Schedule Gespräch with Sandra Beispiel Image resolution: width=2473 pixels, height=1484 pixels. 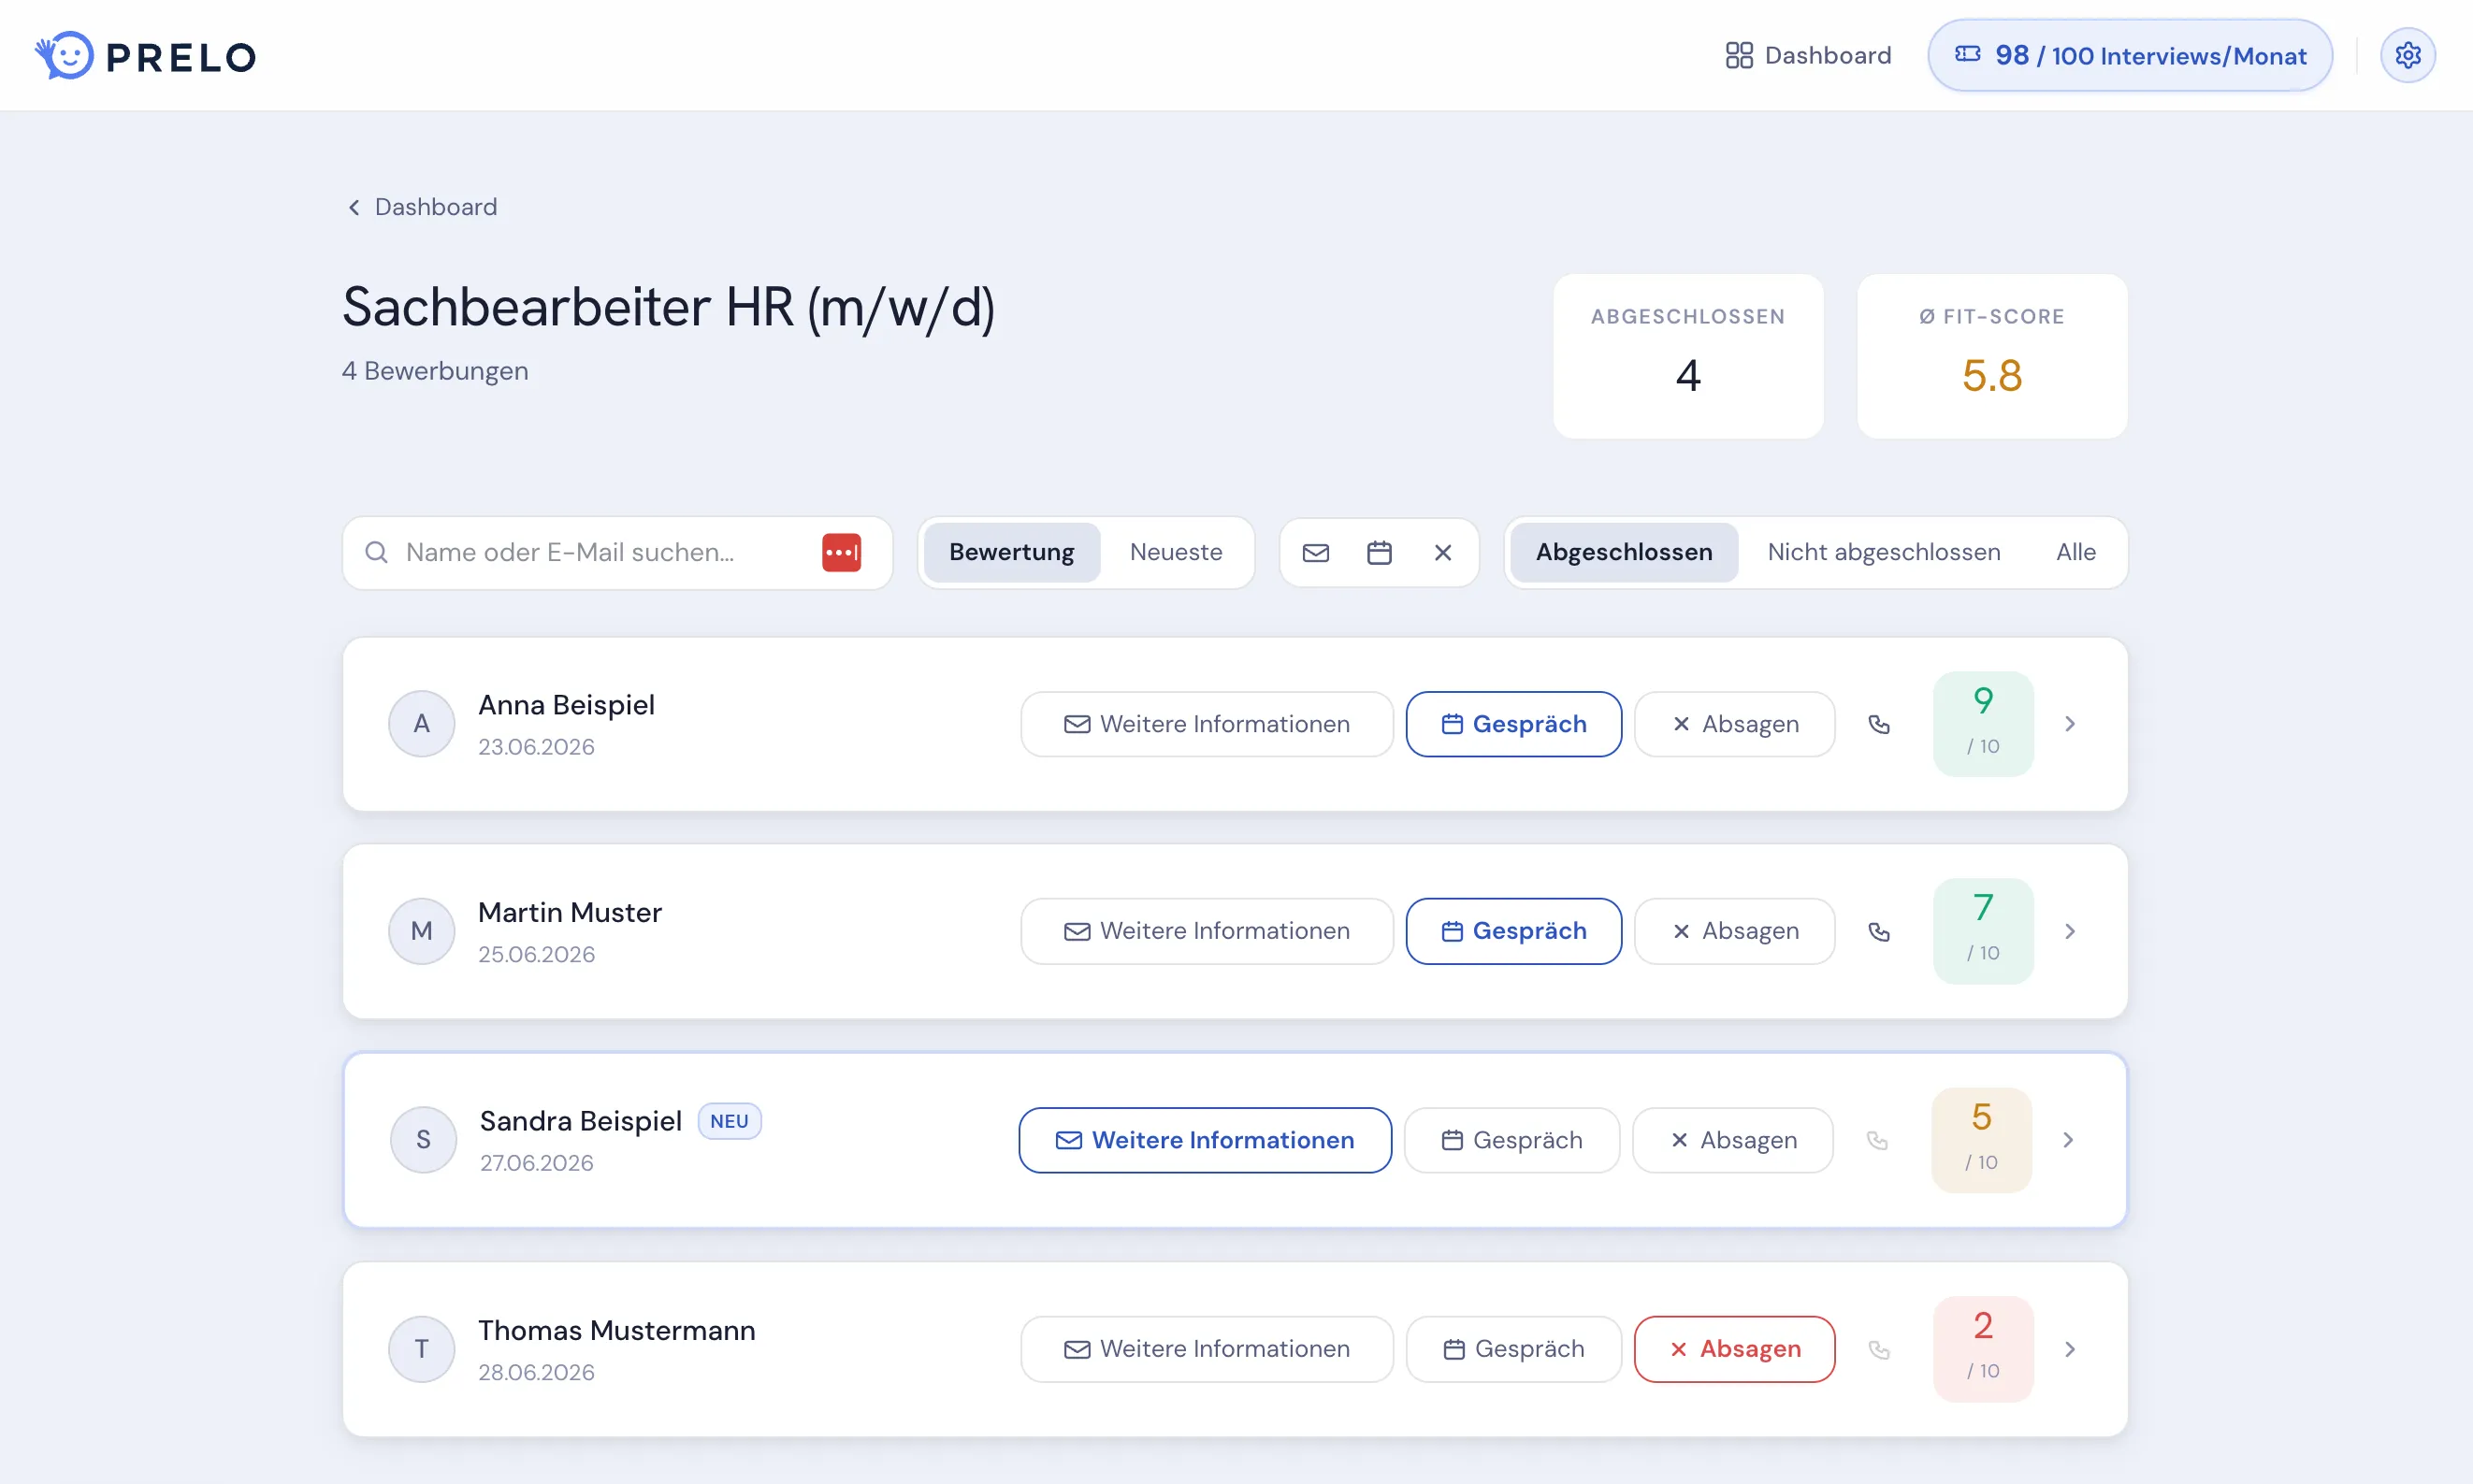pyautogui.click(x=1512, y=1140)
